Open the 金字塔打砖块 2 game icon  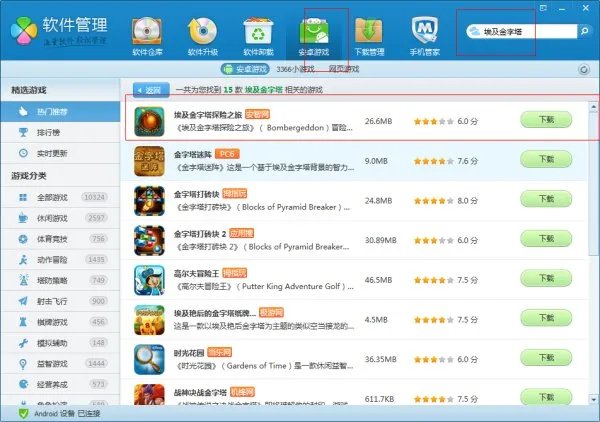[149, 240]
